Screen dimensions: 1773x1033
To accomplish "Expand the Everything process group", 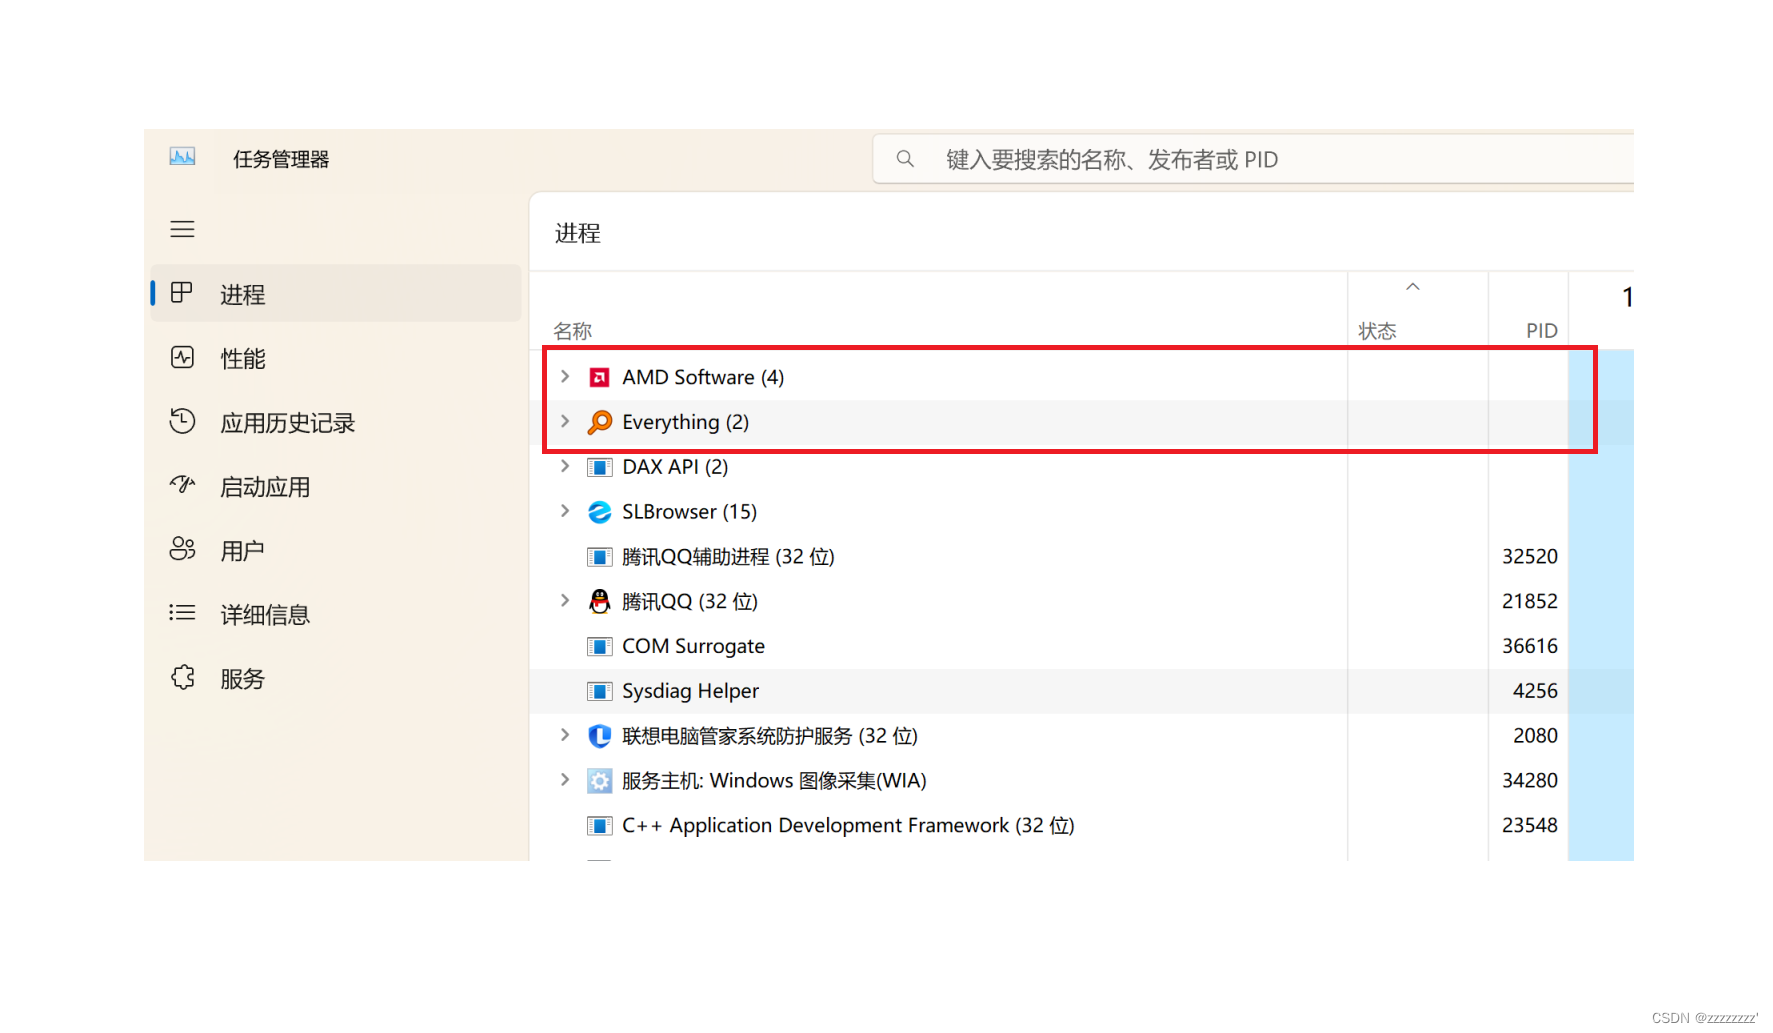I will point(565,421).
